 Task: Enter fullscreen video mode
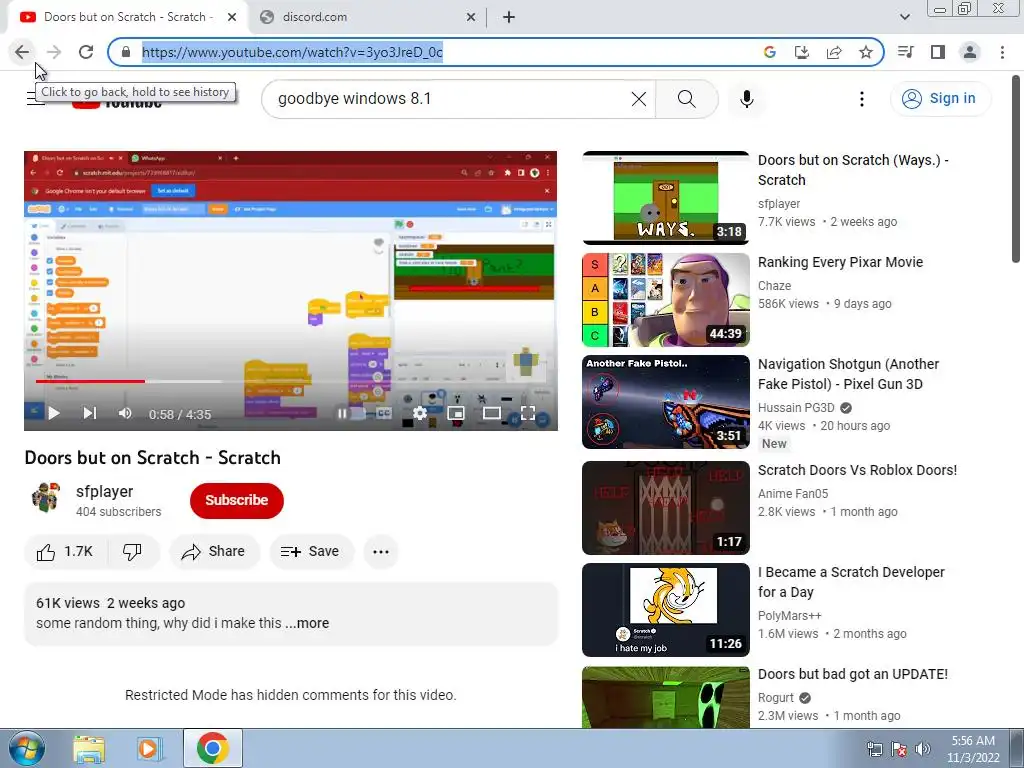click(528, 413)
